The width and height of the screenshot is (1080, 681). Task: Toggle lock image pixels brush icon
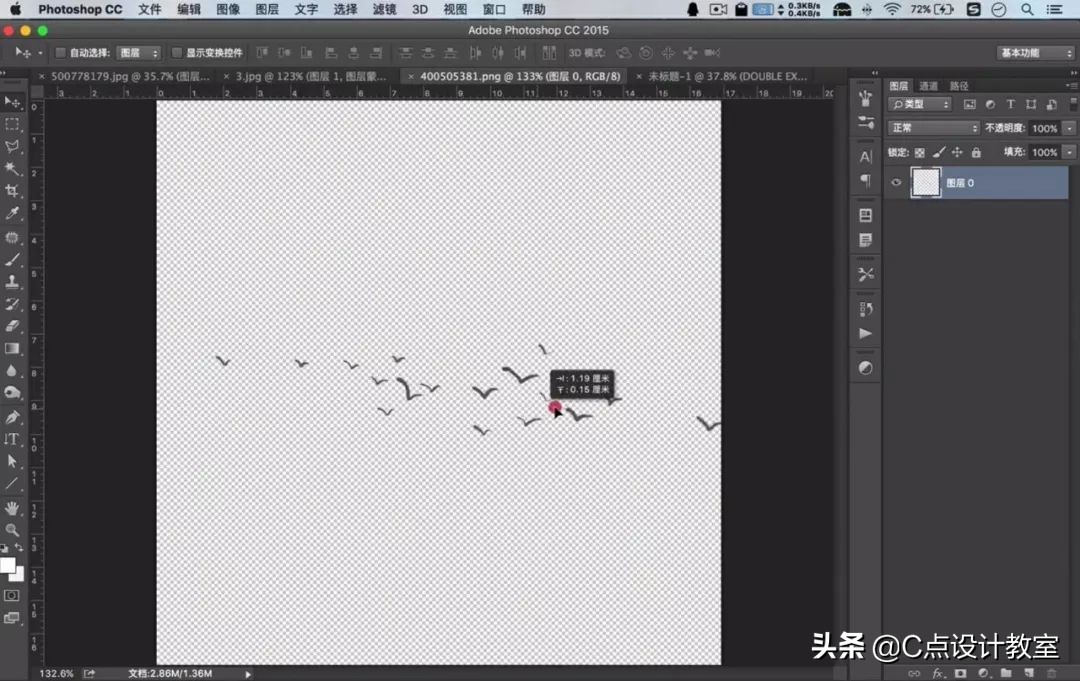pyautogui.click(x=938, y=153)
